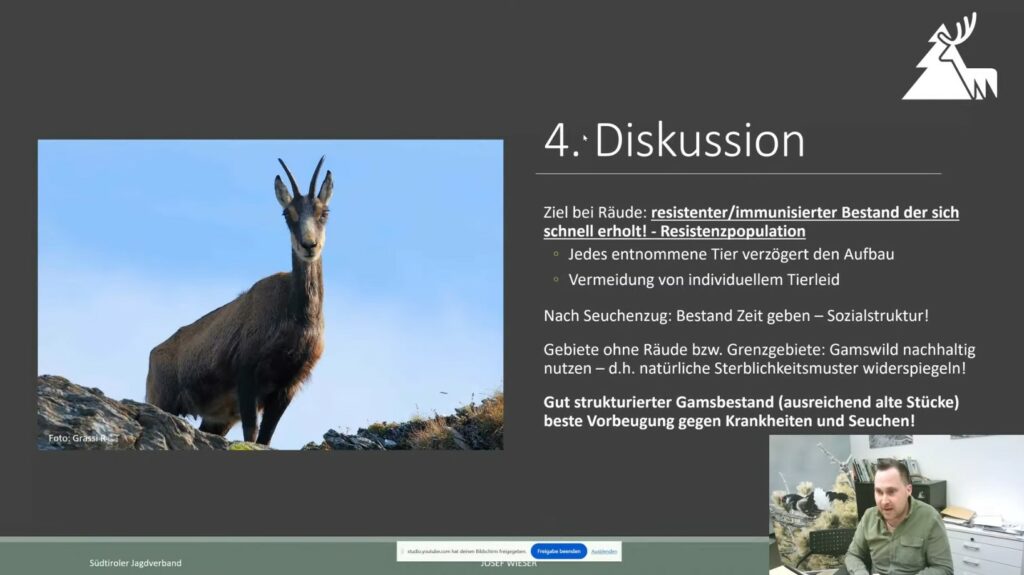1024x575 pixels.
Task: Click the deer and tree logo
Action: (x=950, y=59)
